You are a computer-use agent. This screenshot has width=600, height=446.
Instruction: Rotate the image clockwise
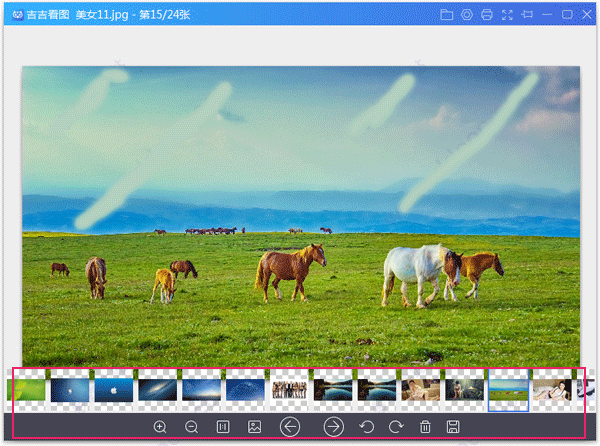coord(396,426)
